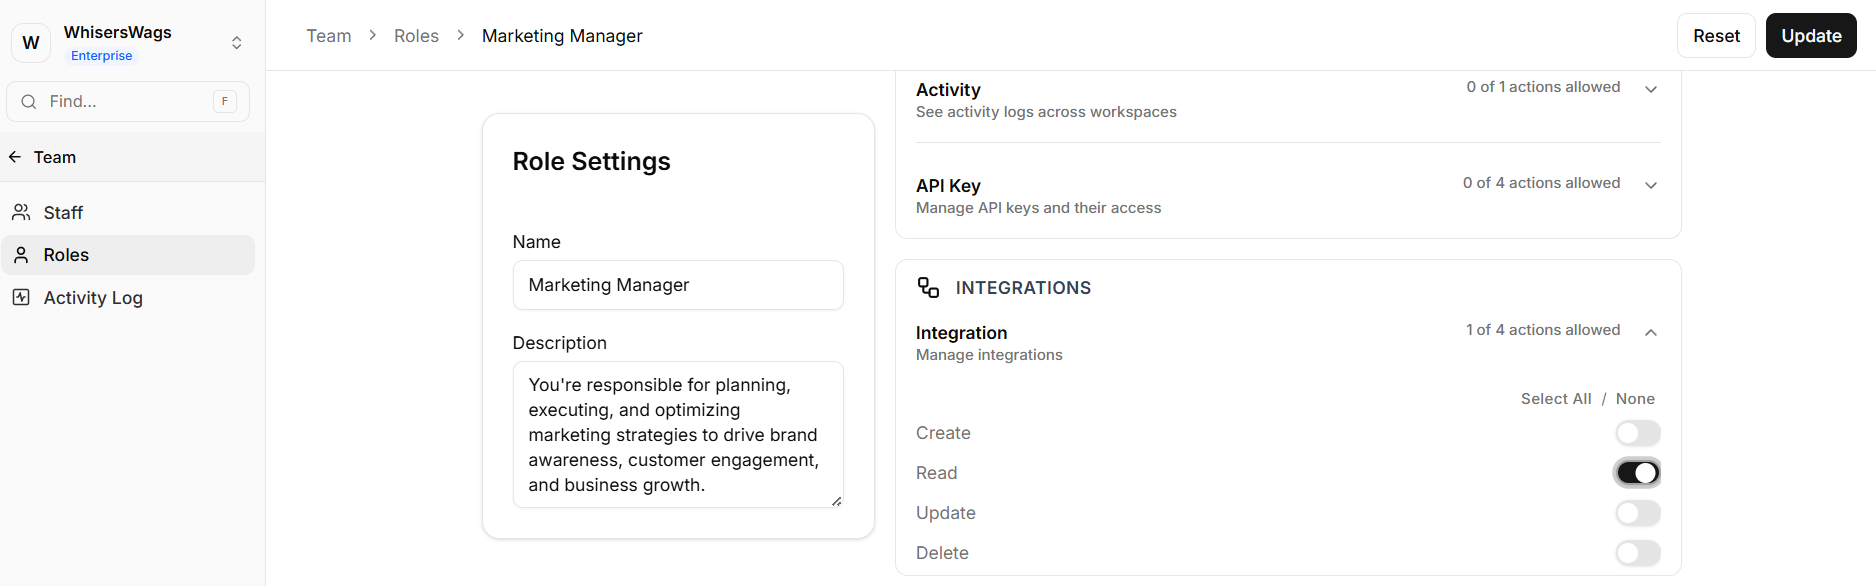Click the back arrow beside Team

15,157
